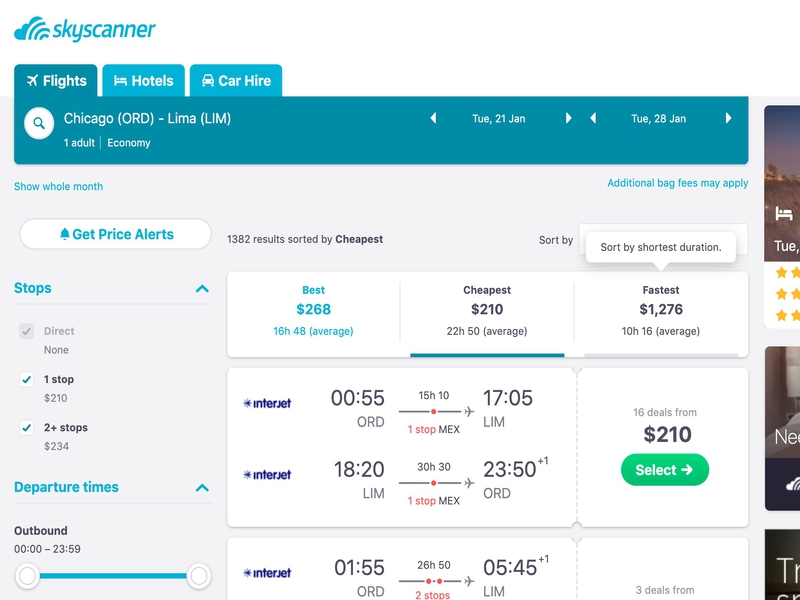Click the Tue, 21 Jan departure date
This screenshot has width=800, height=600.
(498, 119)
